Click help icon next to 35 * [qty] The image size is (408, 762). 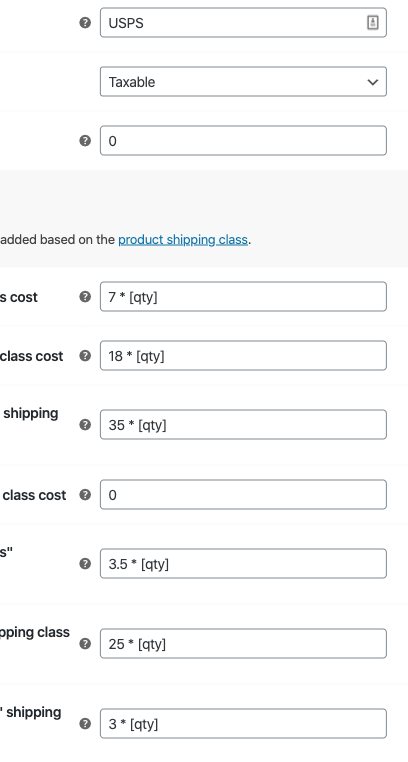click(x=85, y=425)
